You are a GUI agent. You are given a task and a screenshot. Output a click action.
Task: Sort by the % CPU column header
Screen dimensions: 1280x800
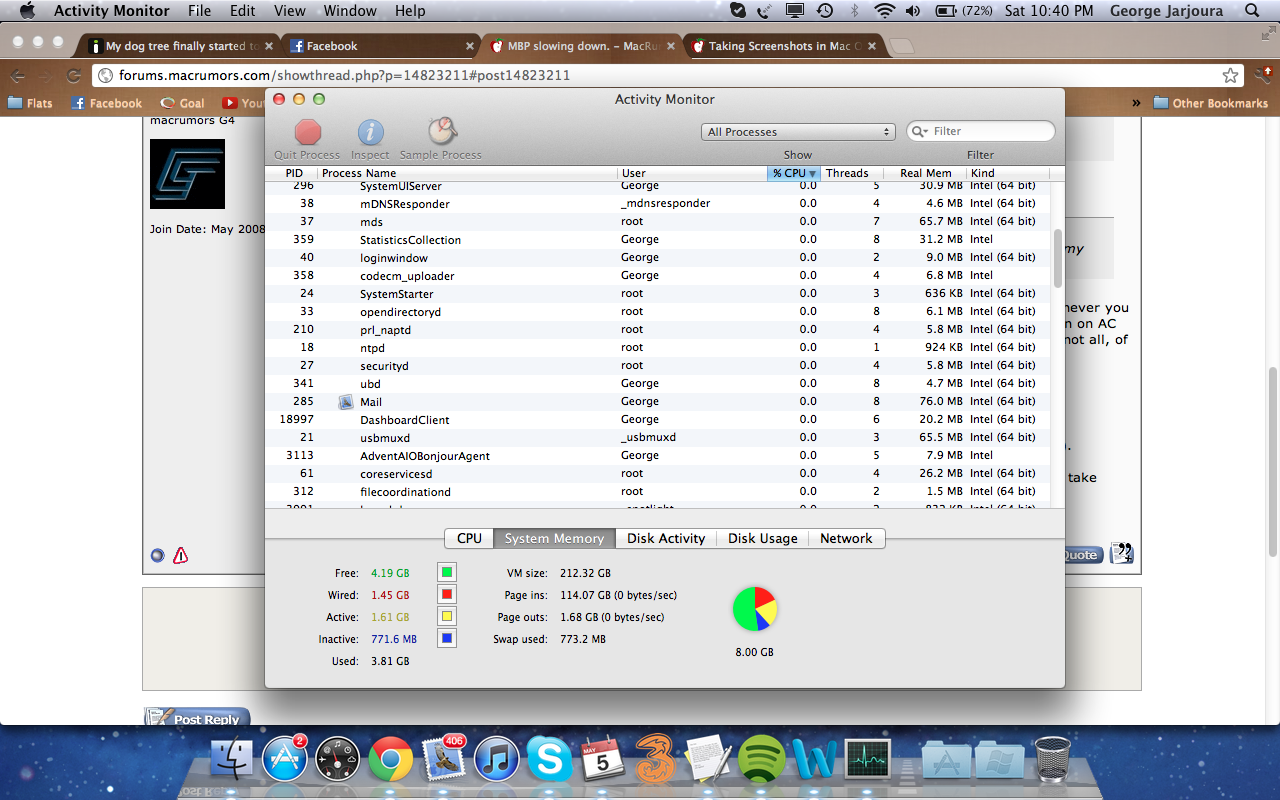pos(794,173)
